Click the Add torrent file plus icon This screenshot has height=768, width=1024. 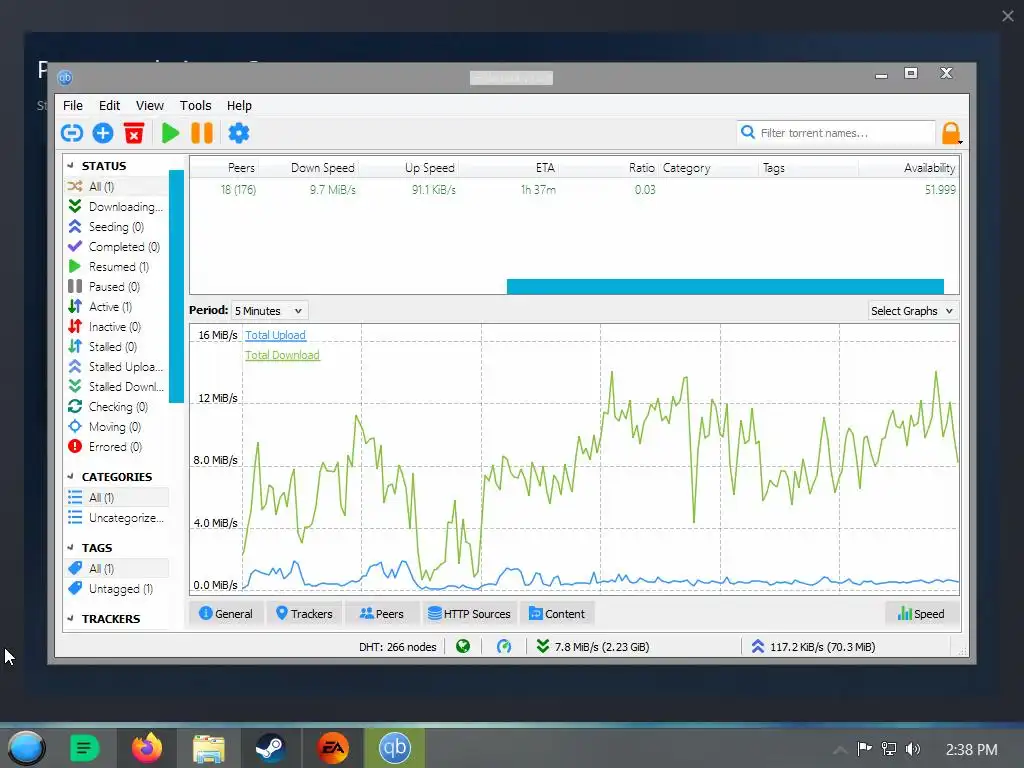pyautogui.click(x=103, y=133)
